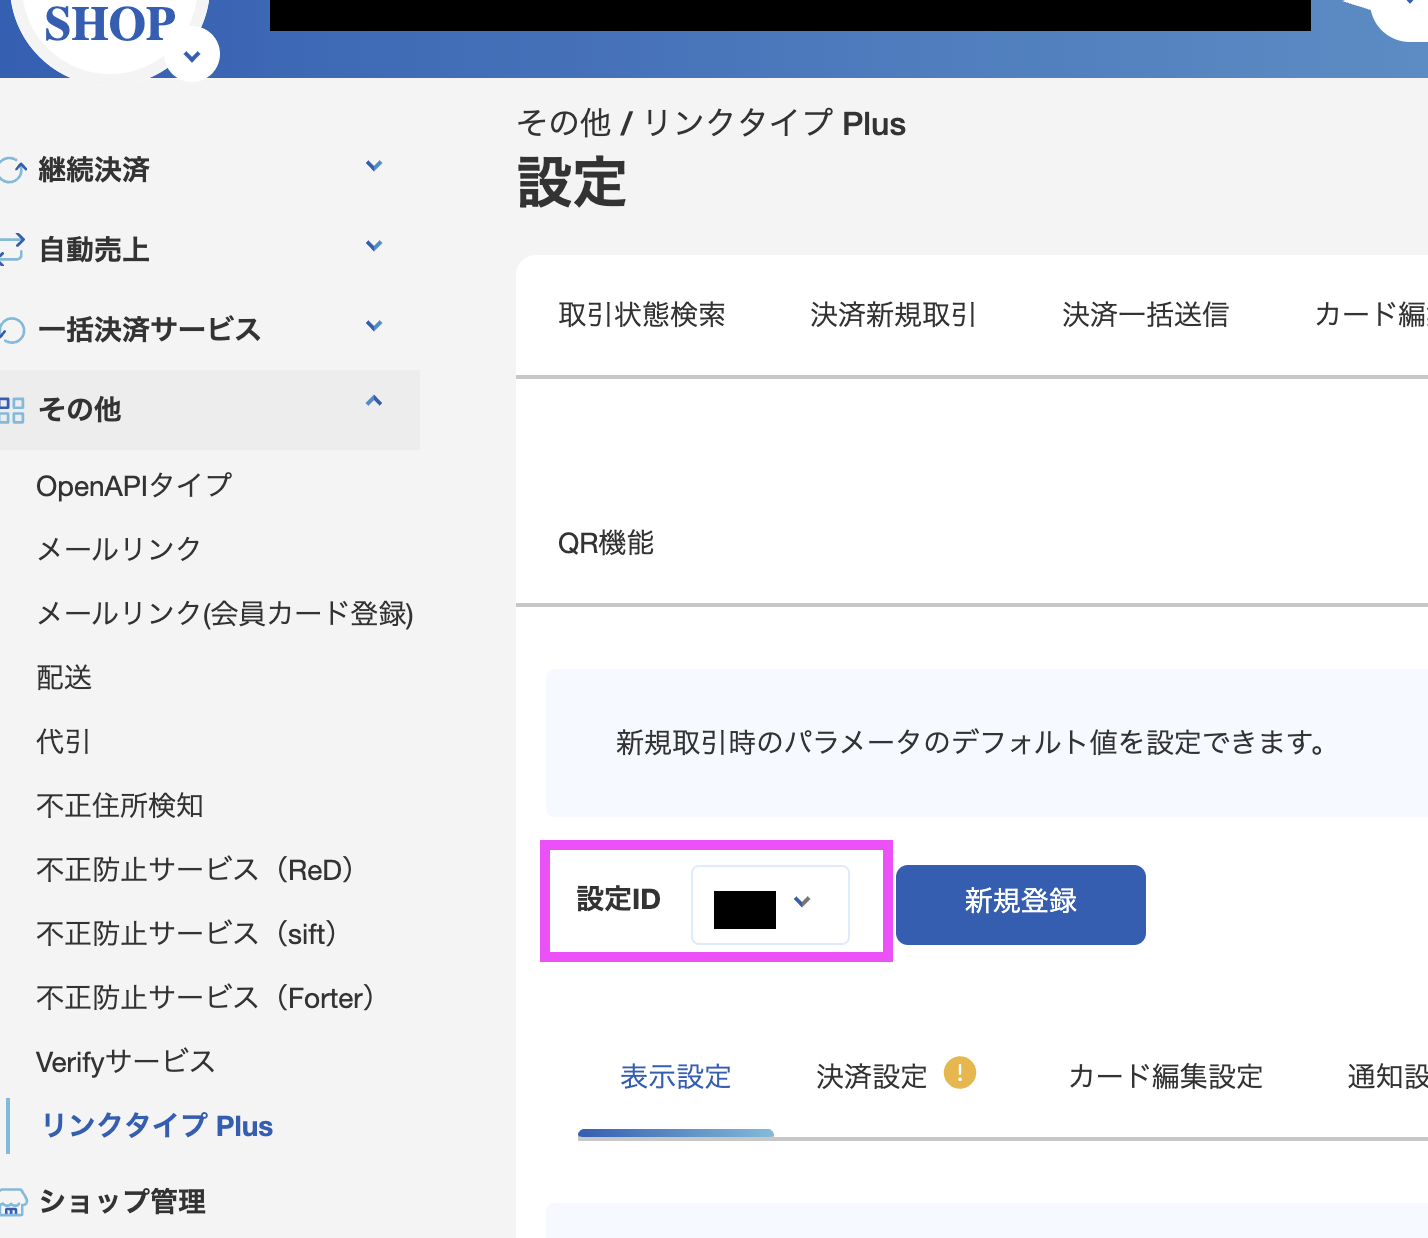Open the 取引状態検索 tab

pos(642,315)
